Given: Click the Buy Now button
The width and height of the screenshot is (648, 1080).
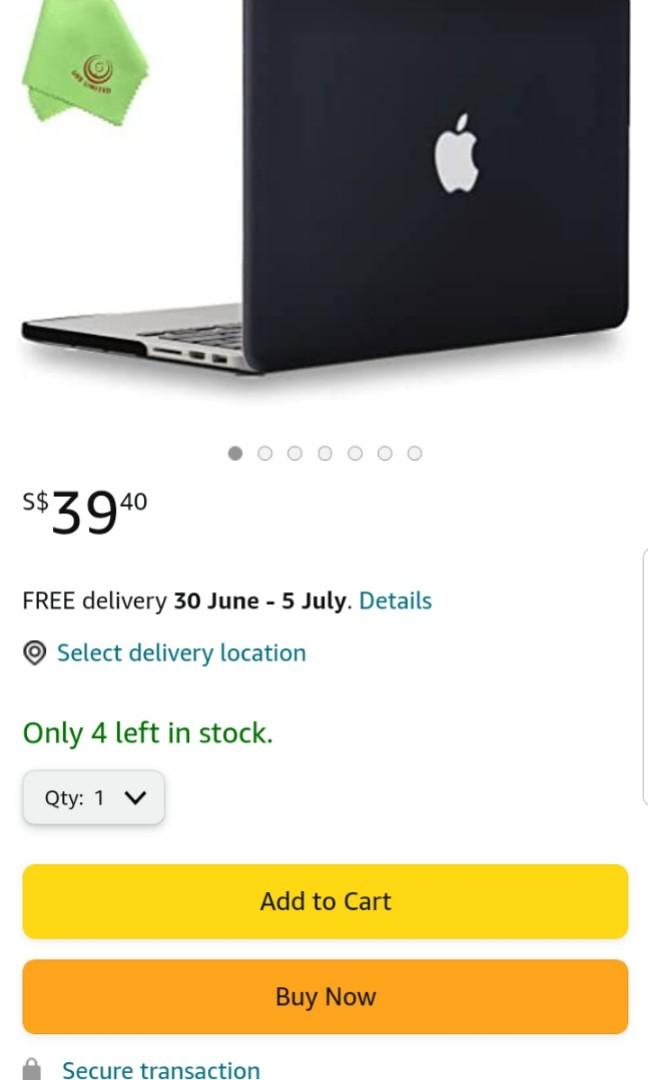Looking at the screenshot, I should coord(325,997).
